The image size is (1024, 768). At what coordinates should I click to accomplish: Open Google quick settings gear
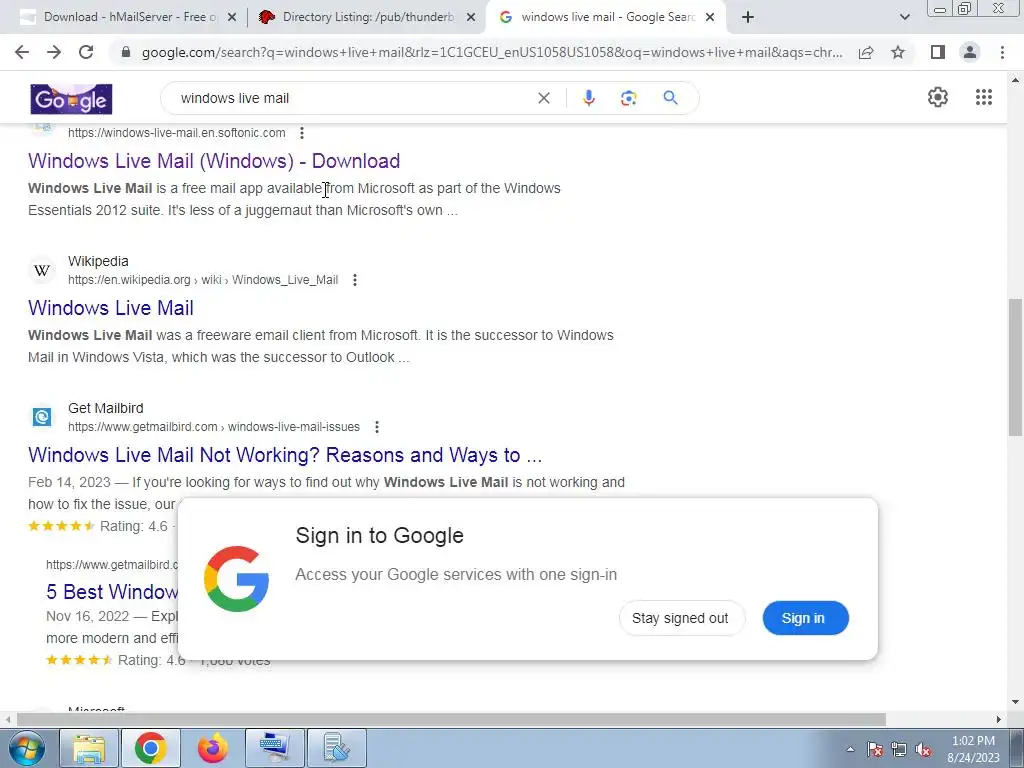938,97
